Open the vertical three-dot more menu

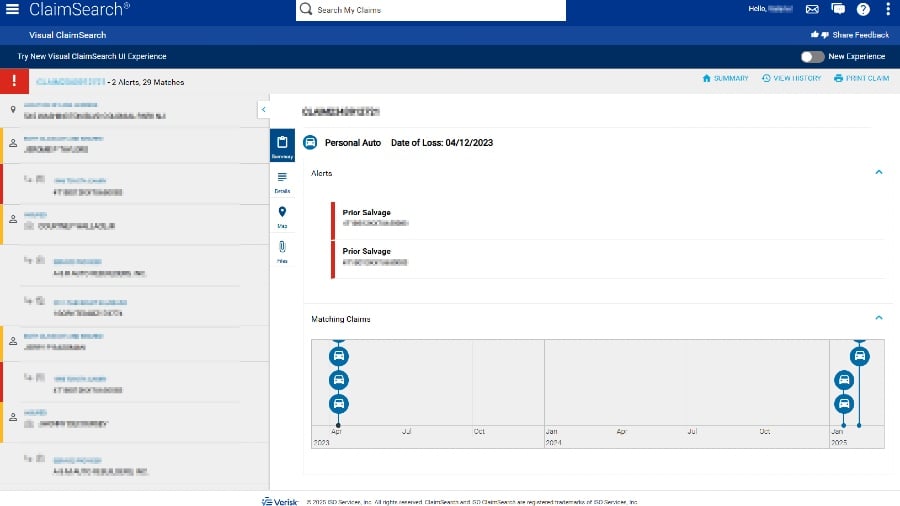(x=887, y=9)
